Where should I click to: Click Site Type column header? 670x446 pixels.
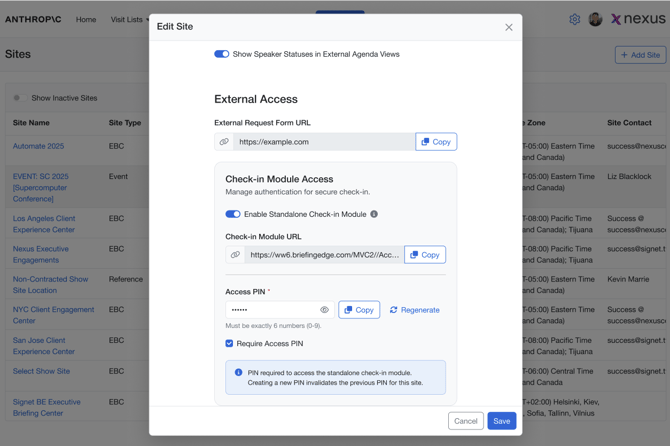125,123
